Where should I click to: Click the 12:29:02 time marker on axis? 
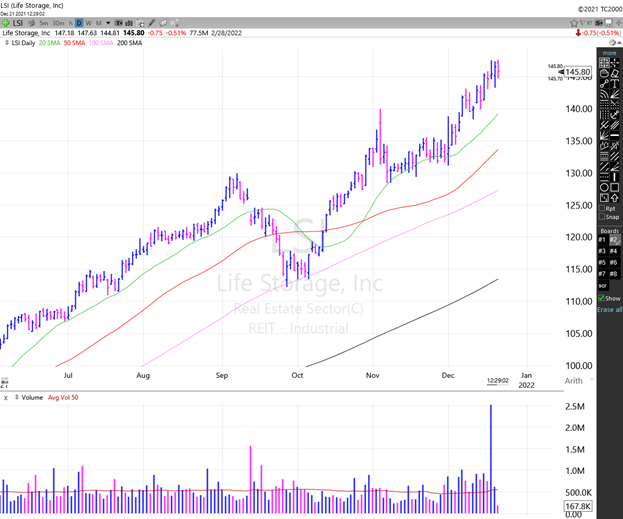[x=497, y=381]
